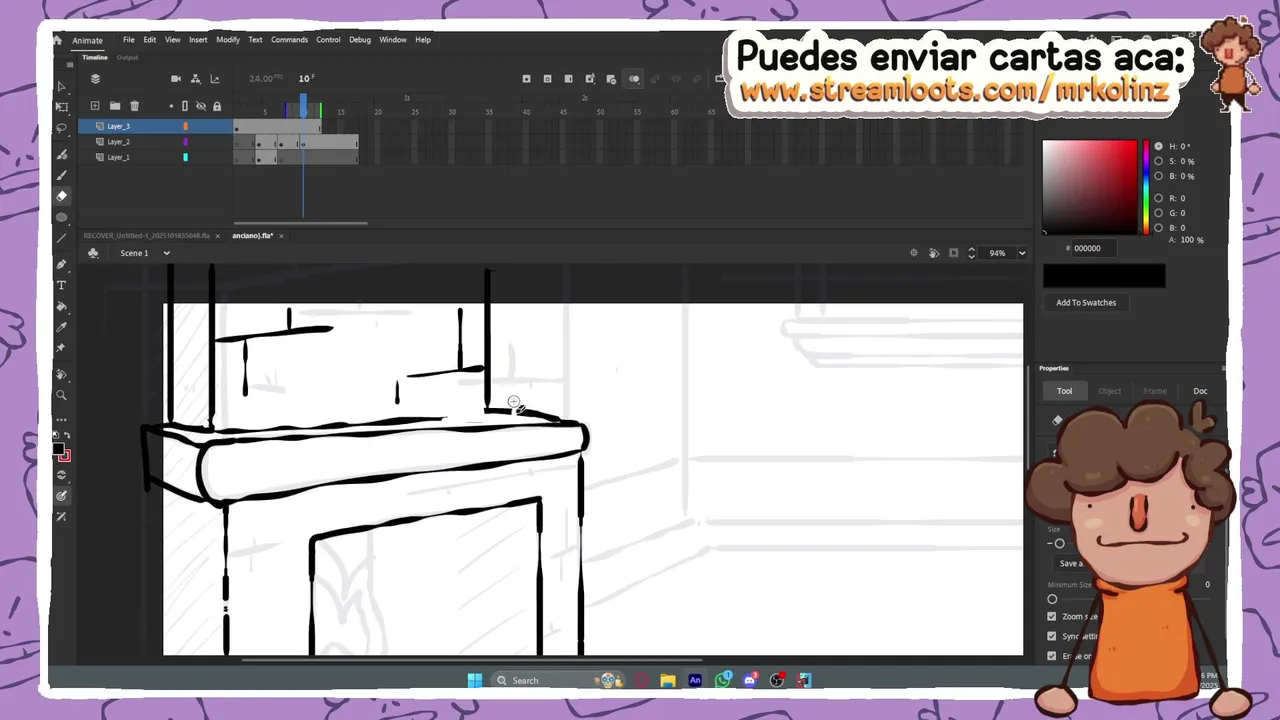Insert keyframe from timeline toolbar
1280x720 pixels.
point(527,79)
